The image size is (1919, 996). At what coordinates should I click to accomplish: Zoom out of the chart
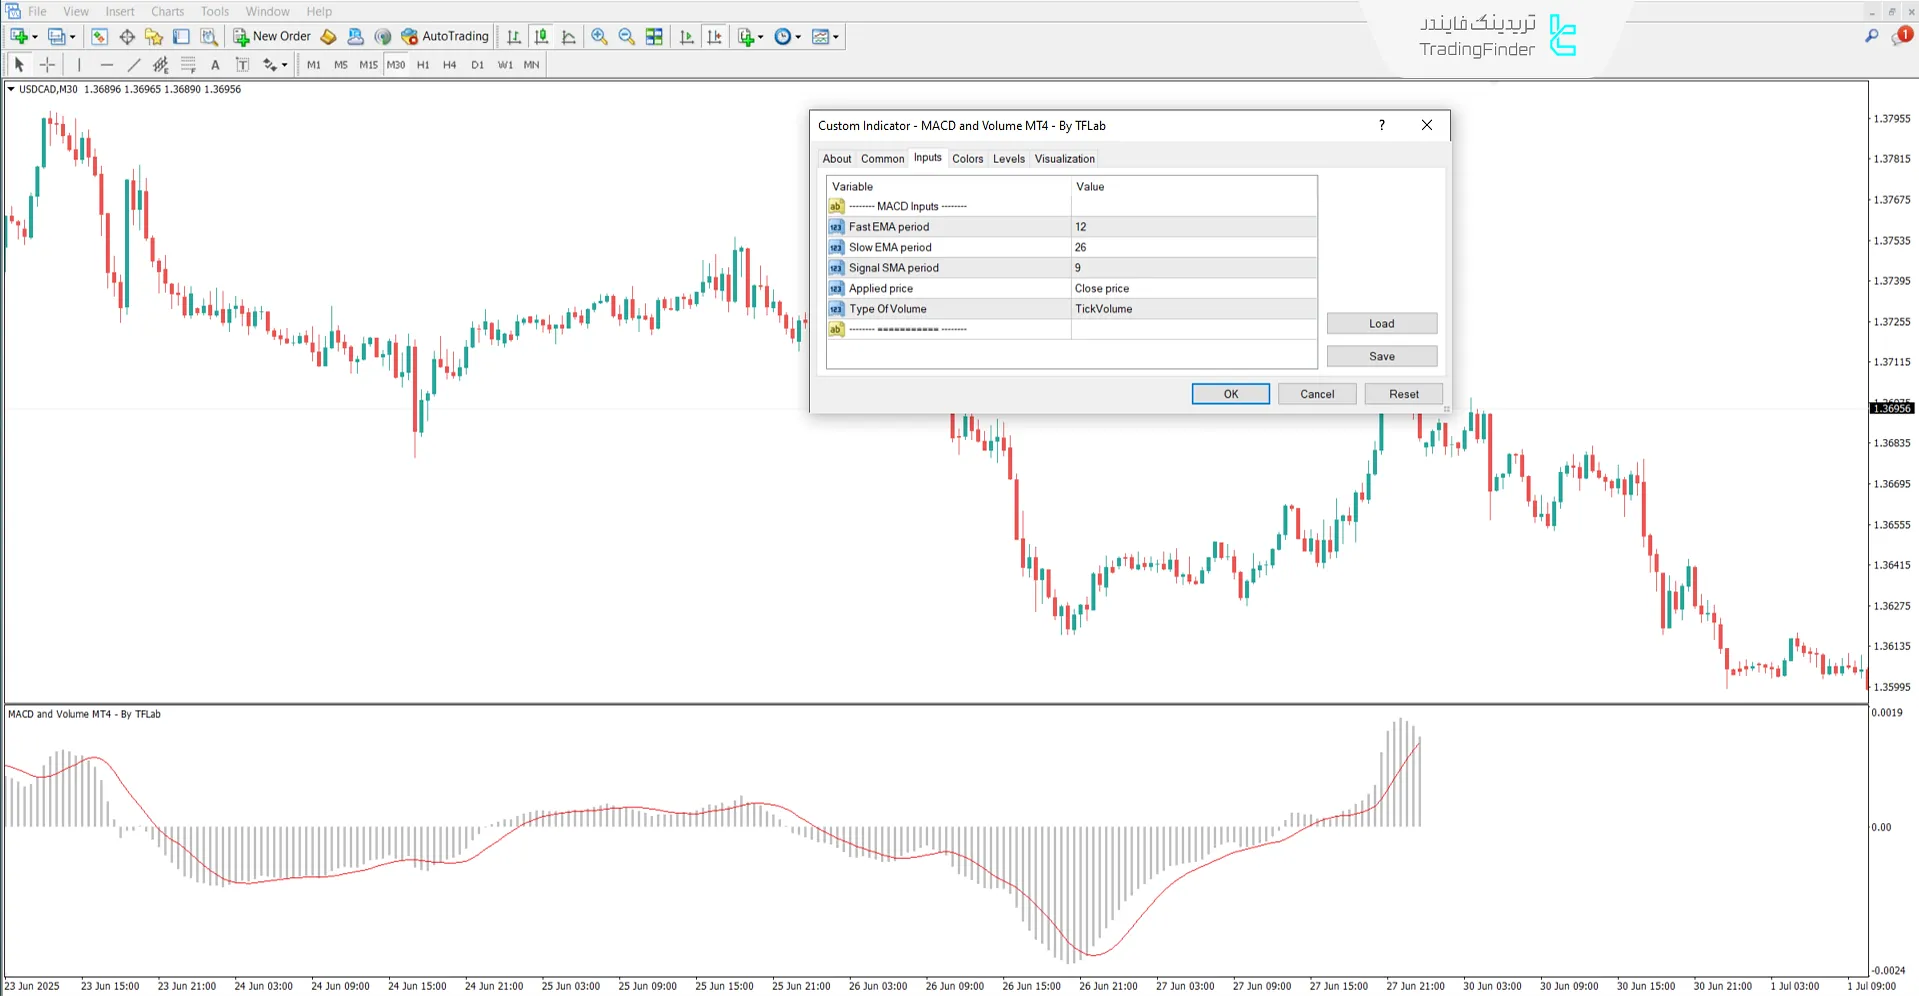627,36
